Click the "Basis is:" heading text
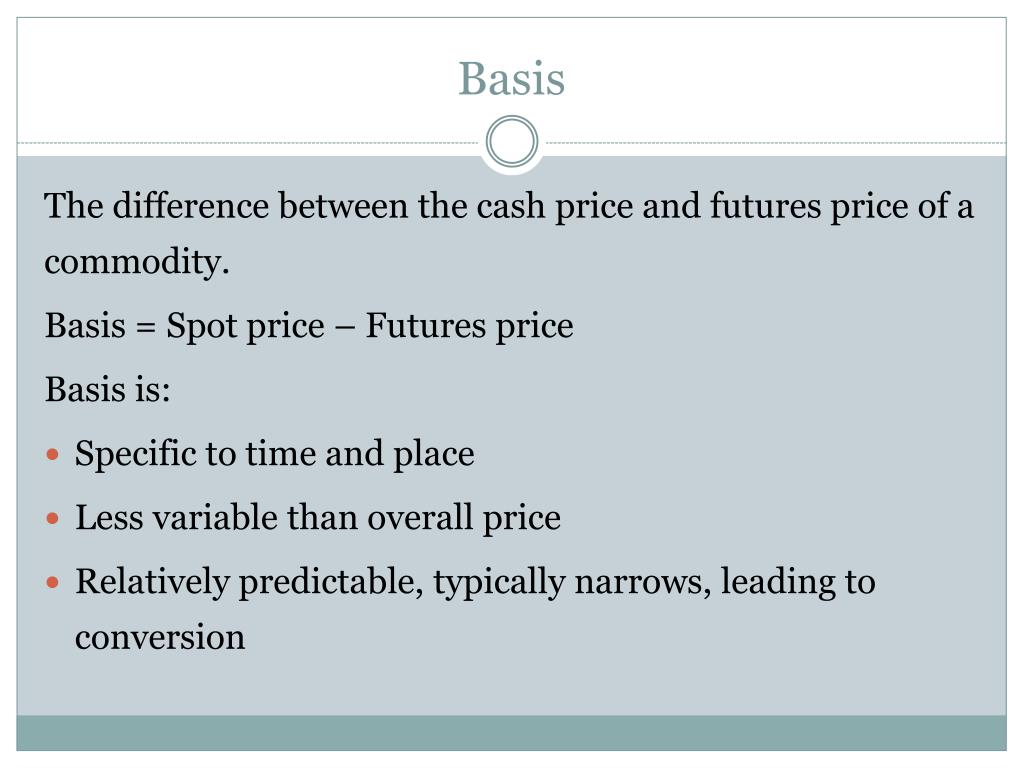Viewport: 1024px width, 768px height. (x=108, y=390)
